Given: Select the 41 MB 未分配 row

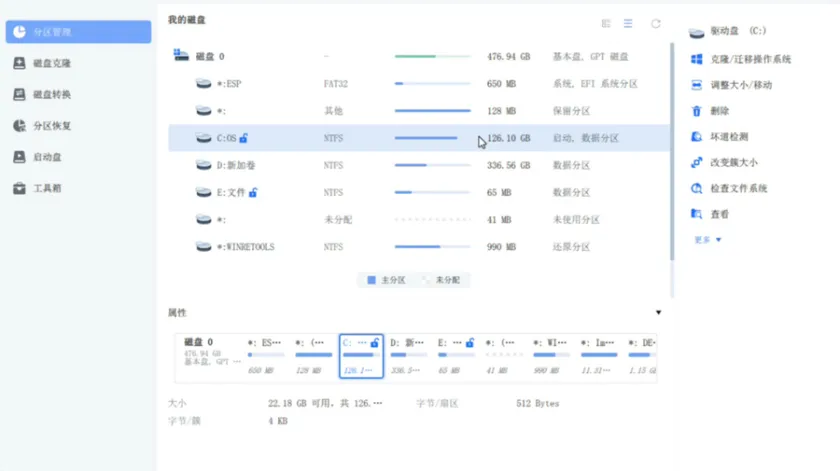Looking at the screenshot, I should [419, 220].
